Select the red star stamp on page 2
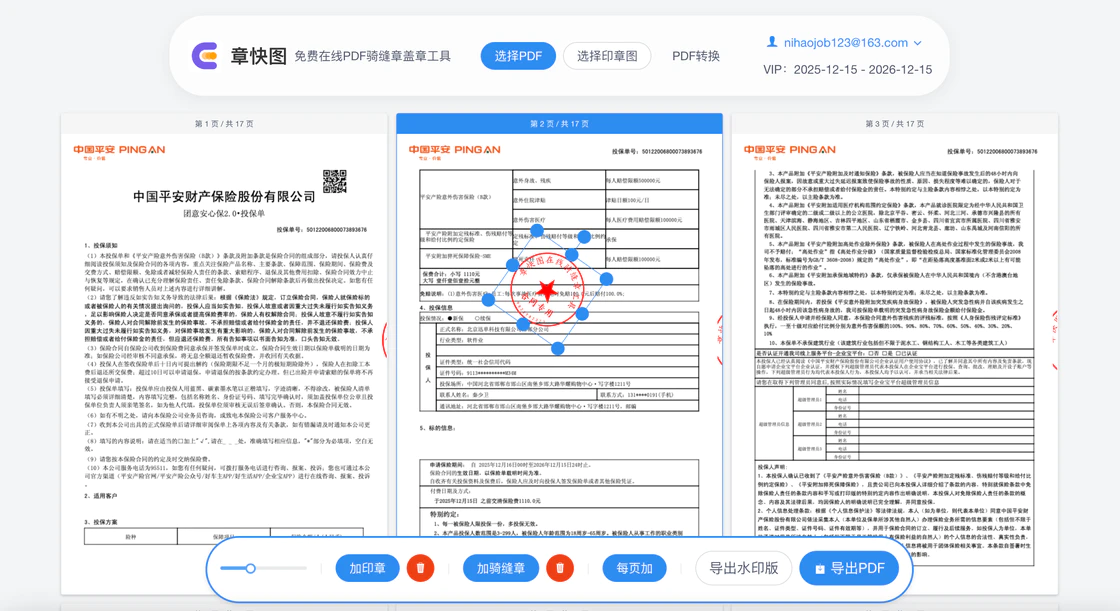The height and width of the screenshot is (611, 1120). [546, 290]
